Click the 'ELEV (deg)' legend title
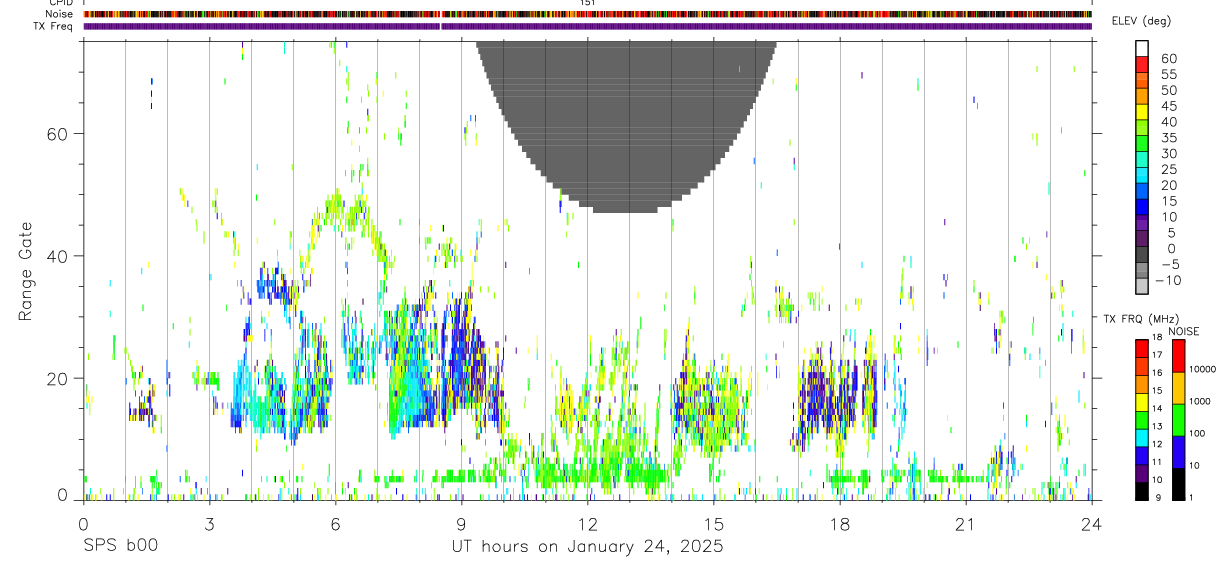The image size is (1228, 567). pyautogui.click(x=1141, y=21)
